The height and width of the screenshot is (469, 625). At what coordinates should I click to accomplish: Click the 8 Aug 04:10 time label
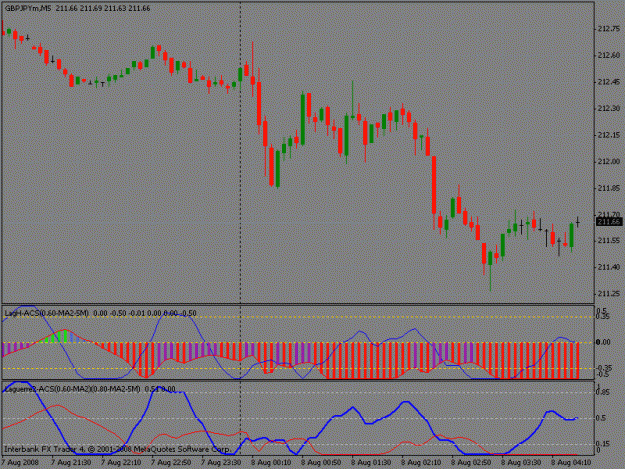click(x=571, y=463)
